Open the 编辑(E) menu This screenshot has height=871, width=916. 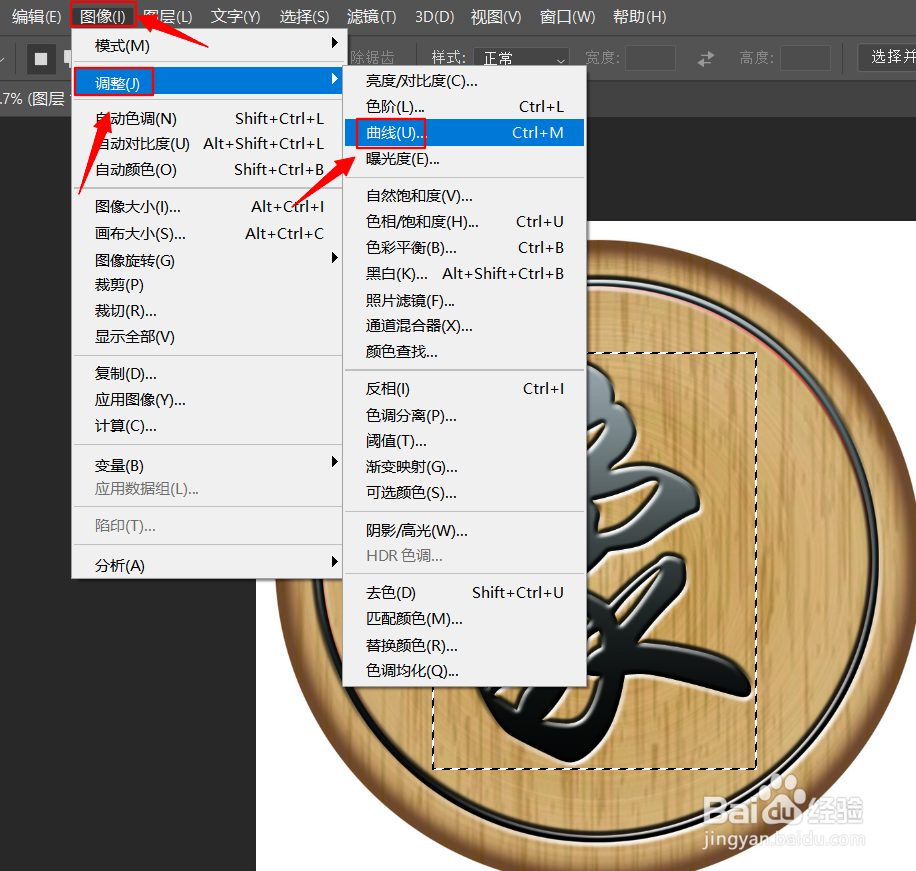click(36, 16)
